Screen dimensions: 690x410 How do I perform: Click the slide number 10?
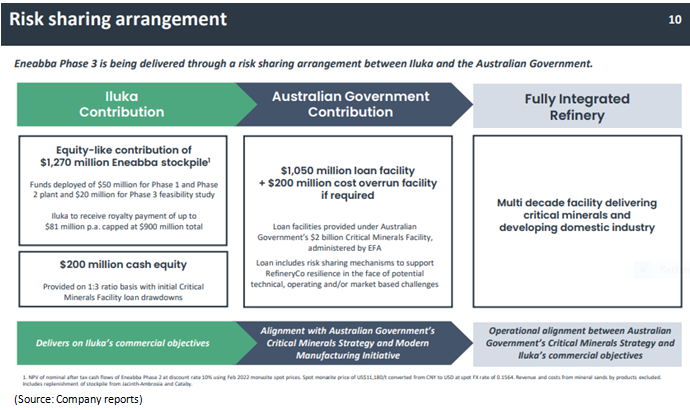(674, 20)
